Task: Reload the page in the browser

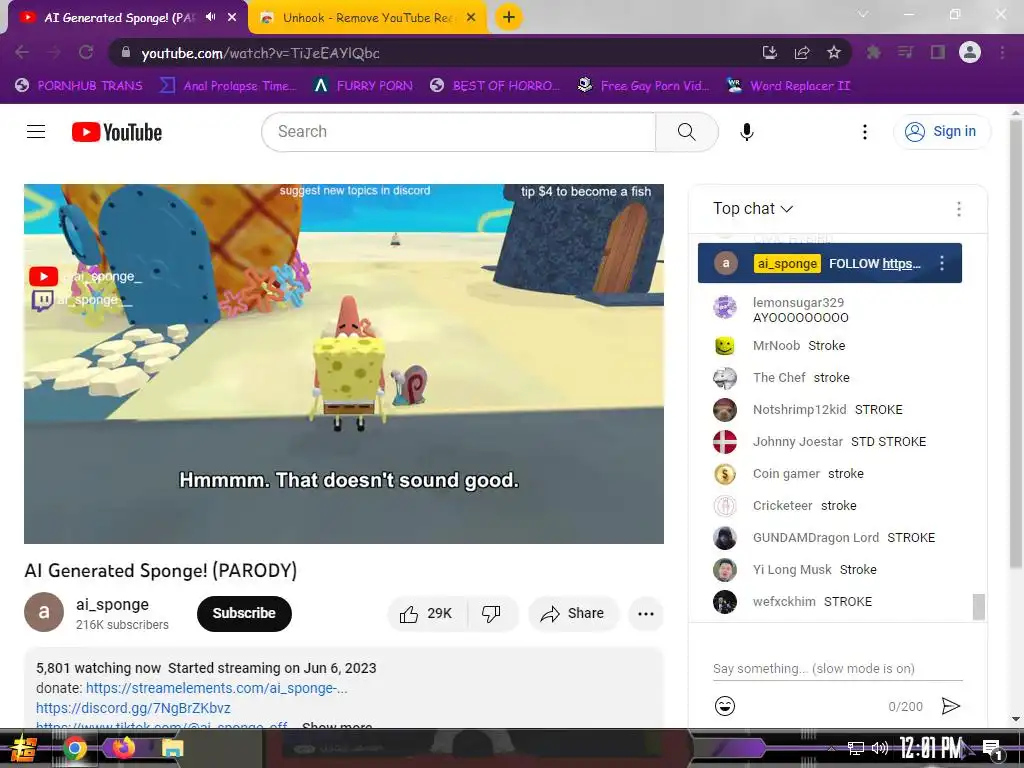Action: coord(86,52)
